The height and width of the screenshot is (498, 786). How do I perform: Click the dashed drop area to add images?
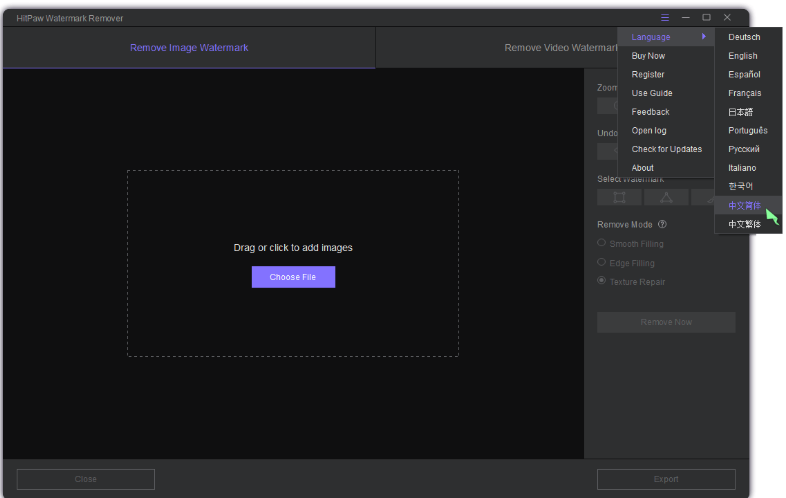tap(292, 210)
